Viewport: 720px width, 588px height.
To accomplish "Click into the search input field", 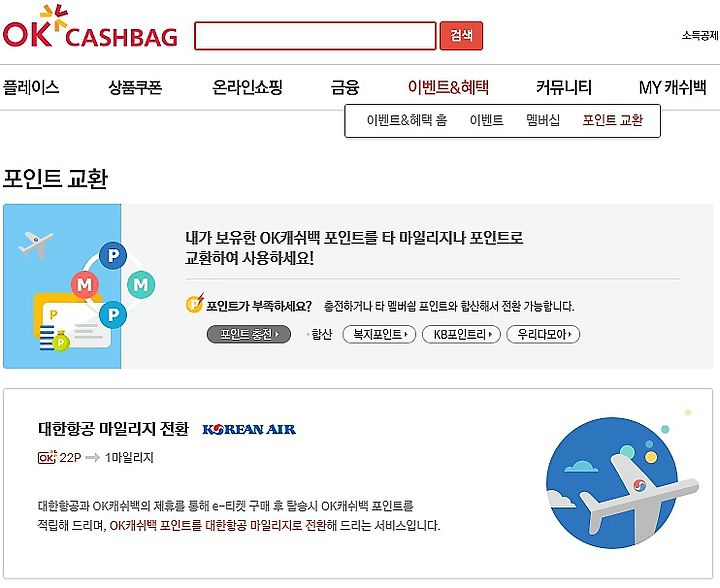I will (315, 35).
